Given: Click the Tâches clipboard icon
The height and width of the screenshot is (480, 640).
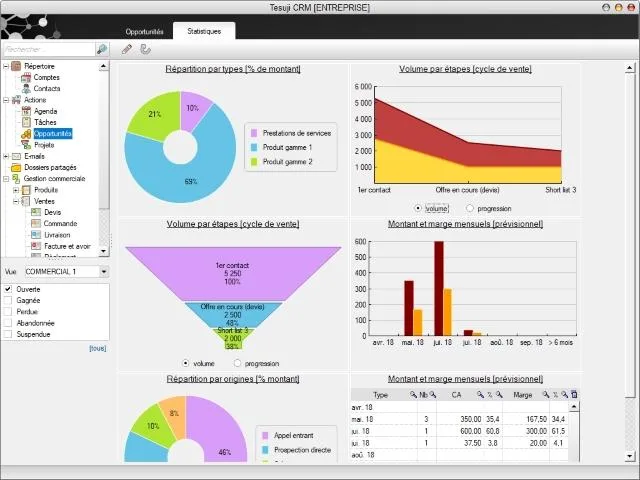Looking at the screenshot, I should click(x=26, y=122).
